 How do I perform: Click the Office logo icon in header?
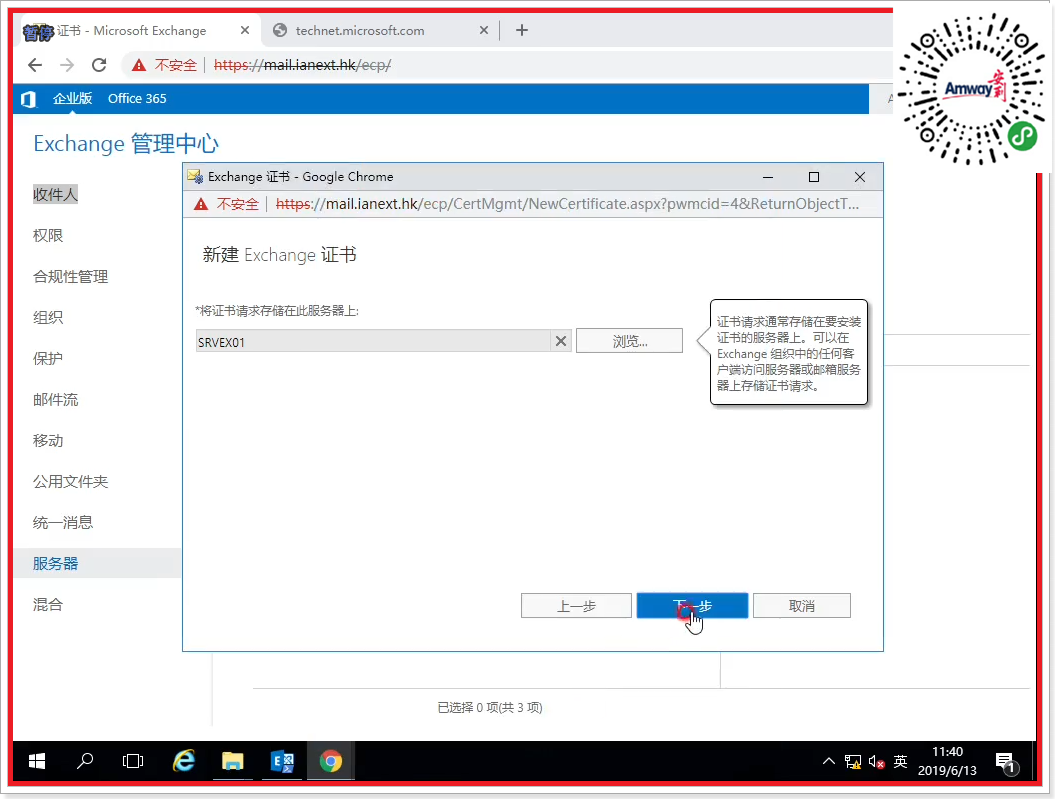click(28, 99)
